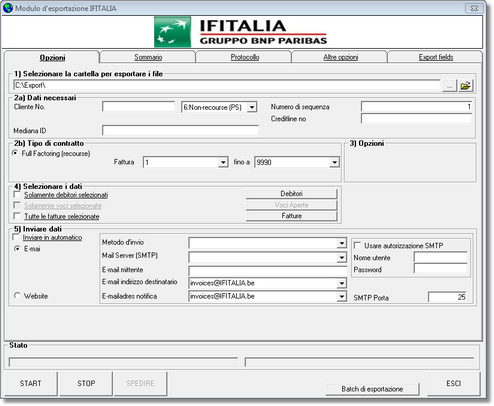
Task: Toggle Inviare in automatico checkbox
Action: [x=16, y=237]
